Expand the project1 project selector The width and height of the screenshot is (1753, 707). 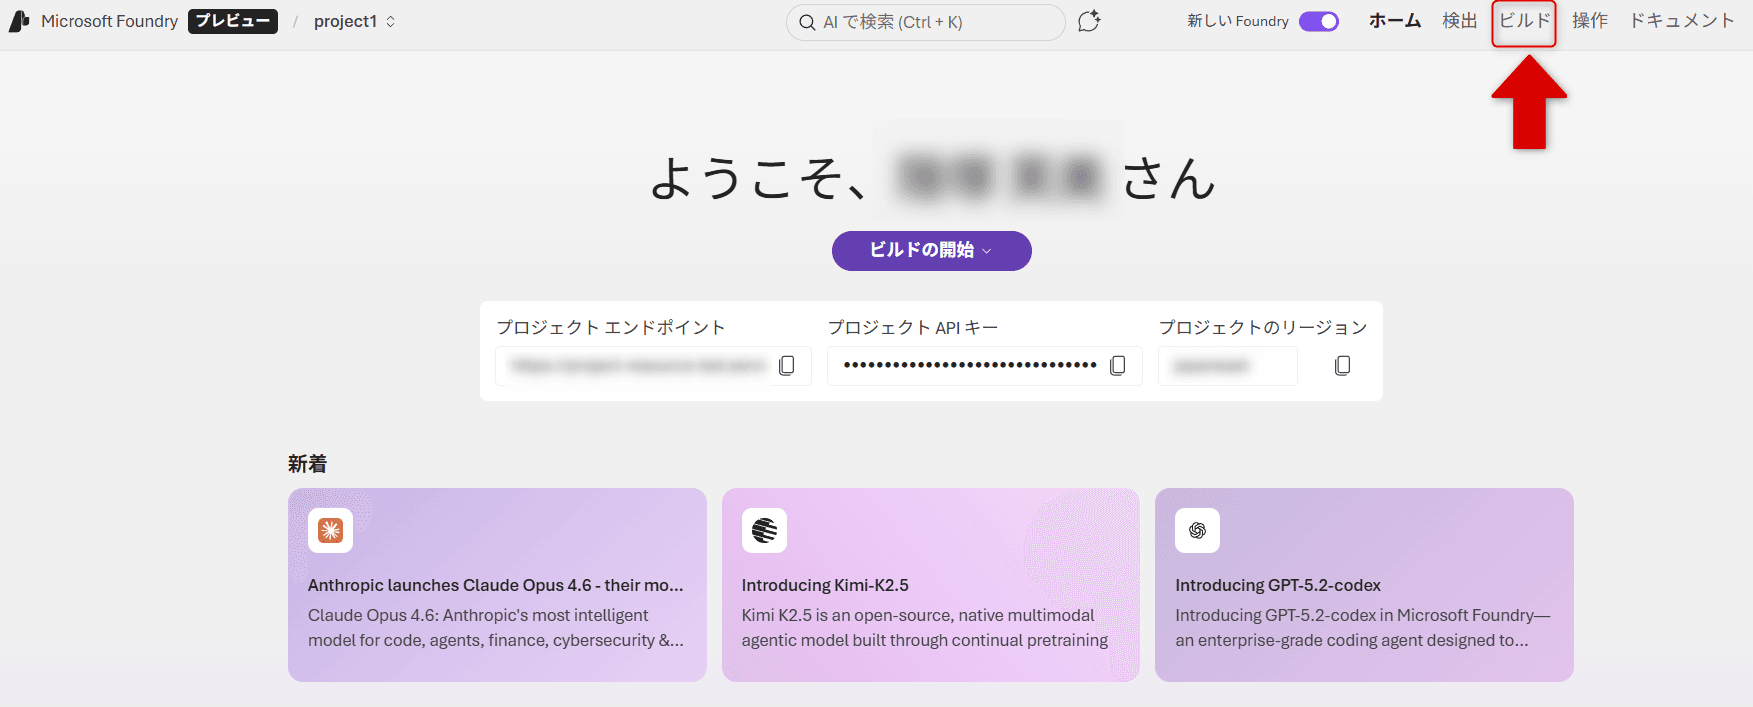coord(355,21)
